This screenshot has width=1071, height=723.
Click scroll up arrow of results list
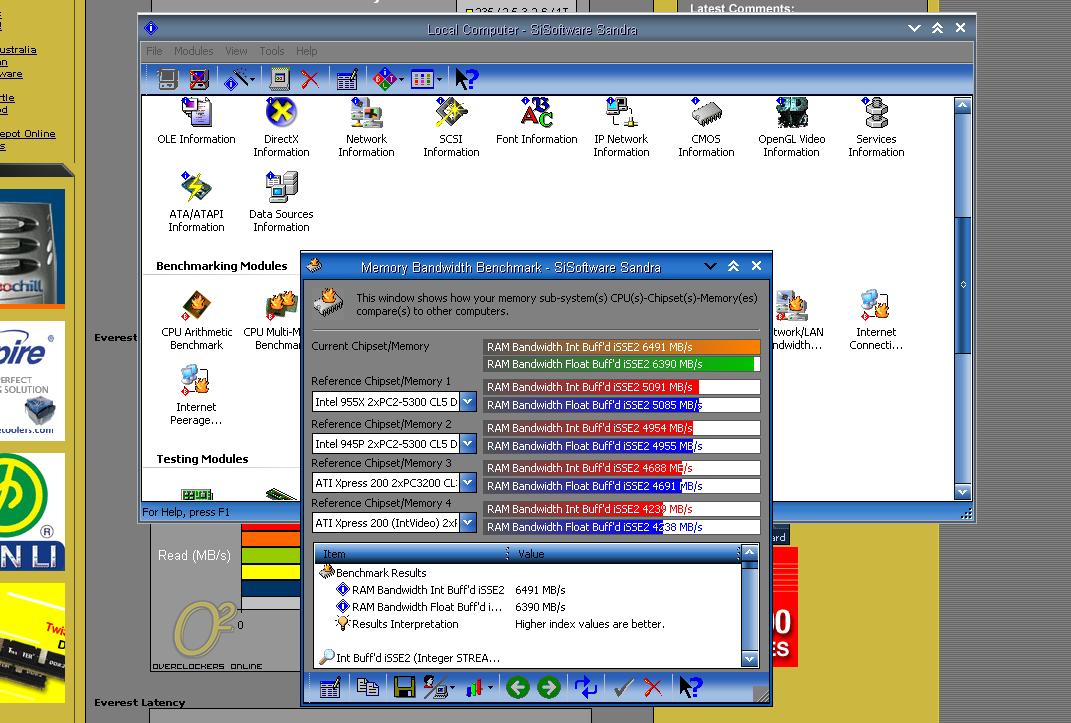coord(749,552)
